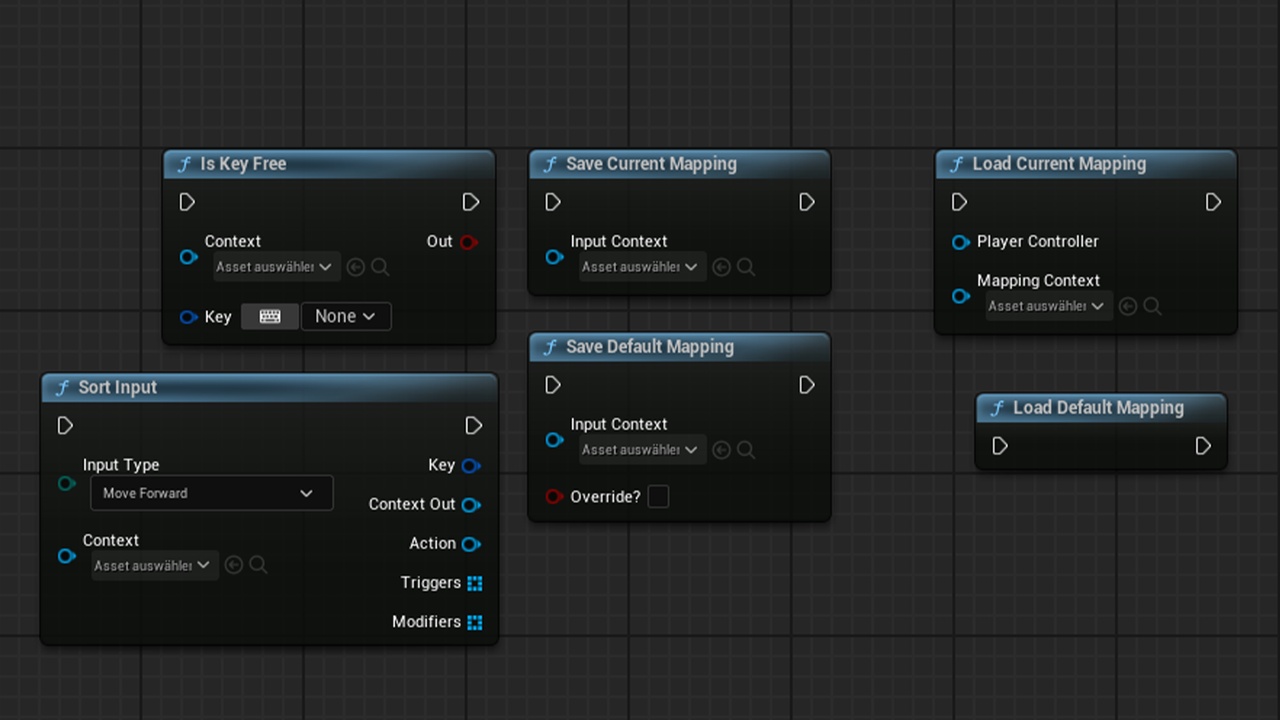This screenshot has height=720, width=1280.
Task: Click the Key output pin on Sort Input
Action: (471, 465)
